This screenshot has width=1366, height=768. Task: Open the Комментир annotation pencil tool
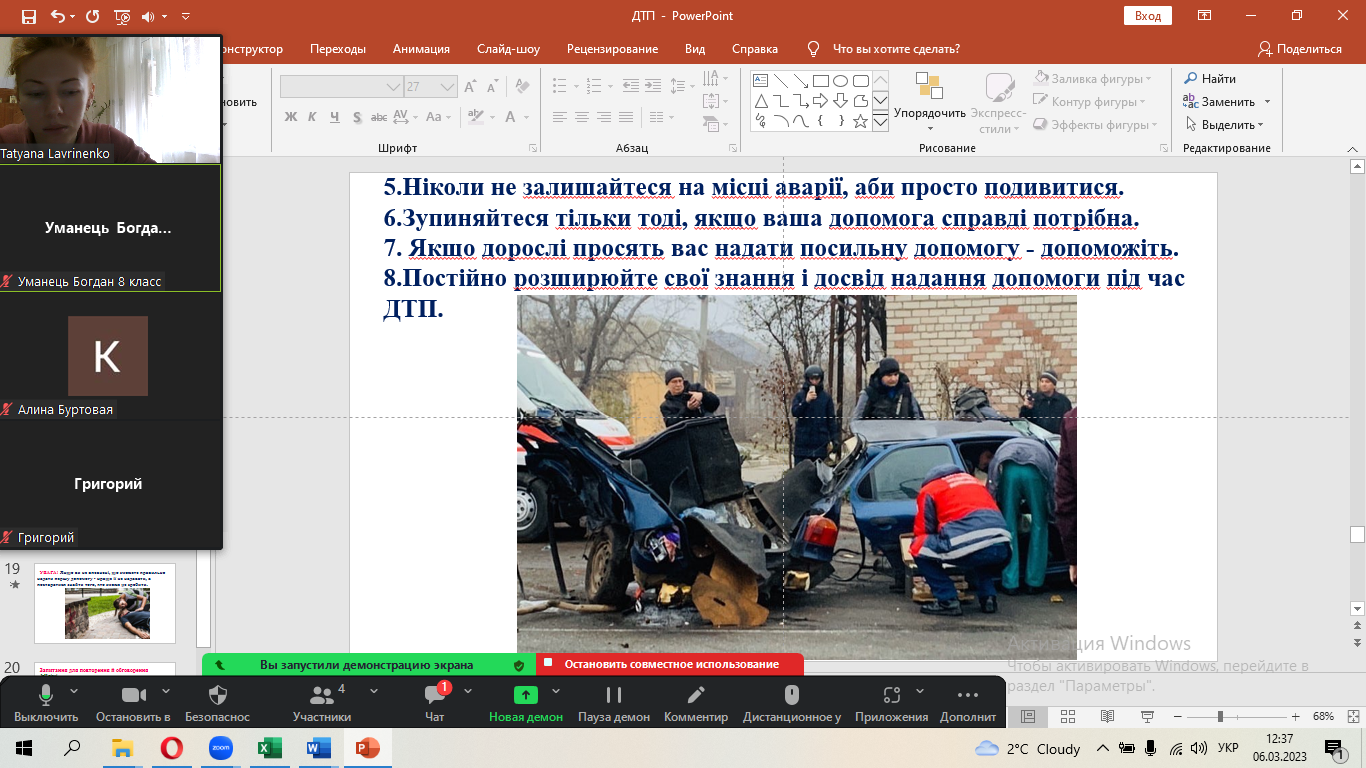point(696,696)
